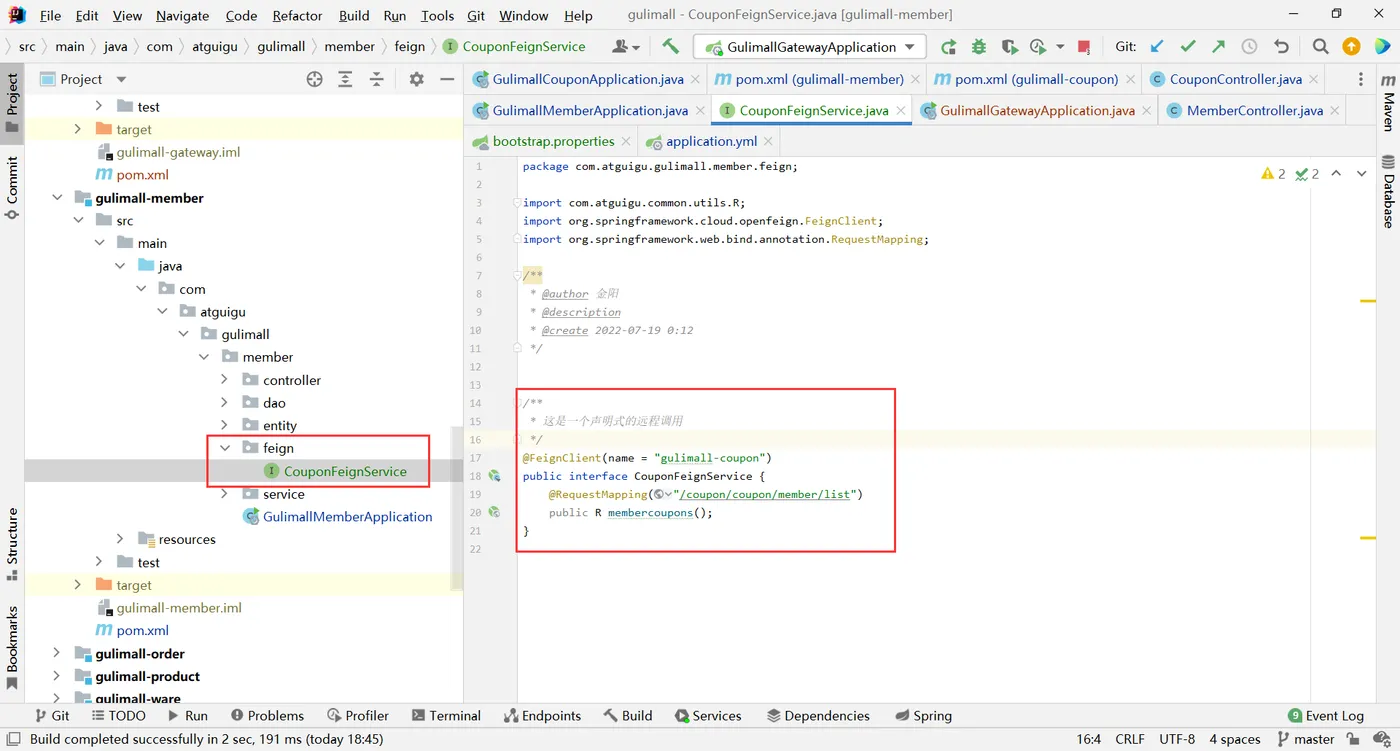
Task: Stop the running application with the red square
Action: click(1084, 46)
